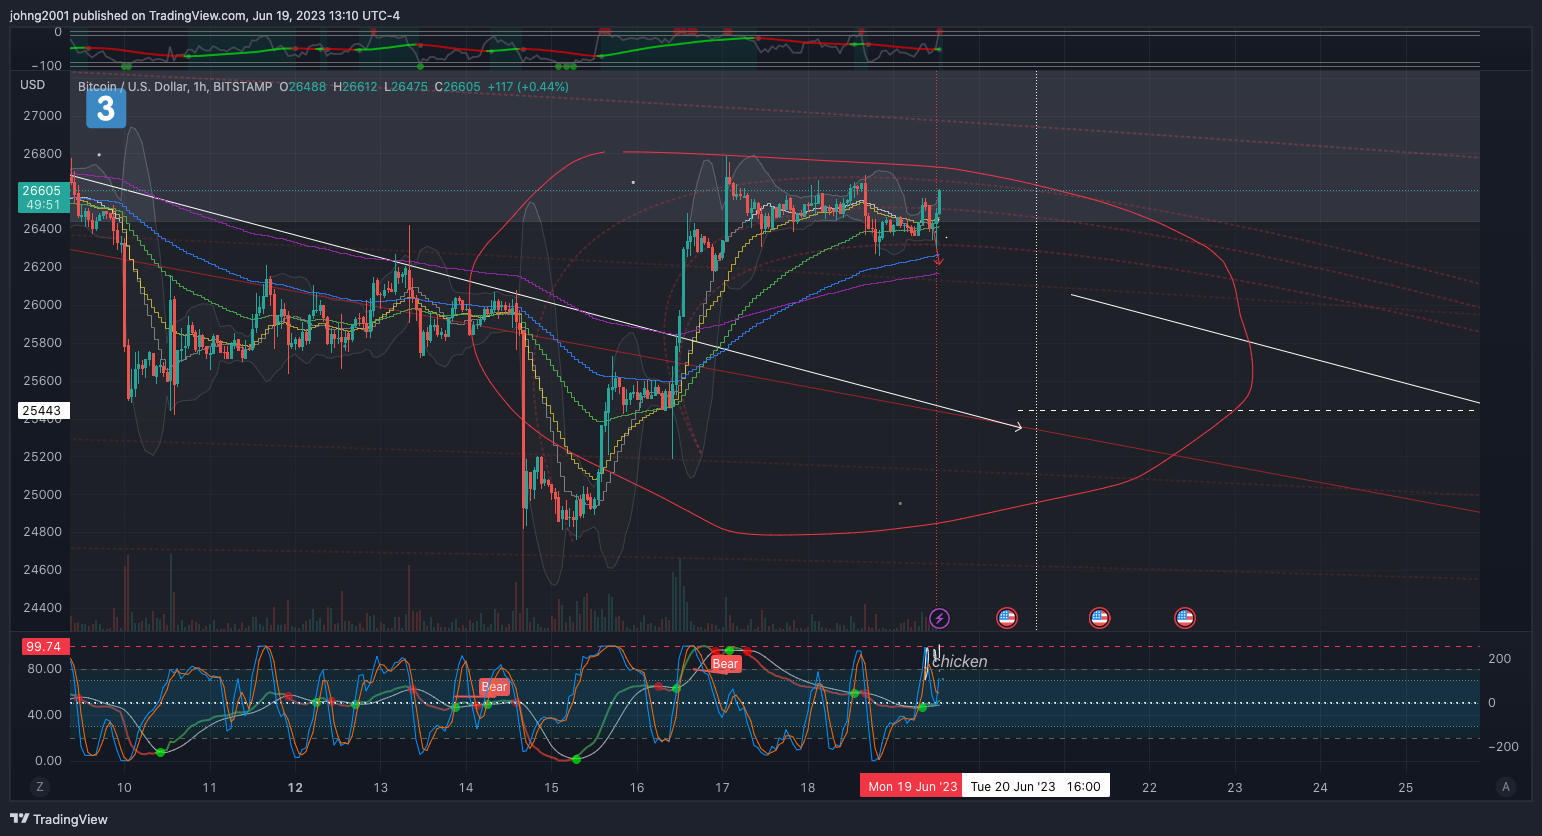Click the 80.00 oscillator axis value
The height and width of the screenshot is (836, 1542).
click(44, 669)
